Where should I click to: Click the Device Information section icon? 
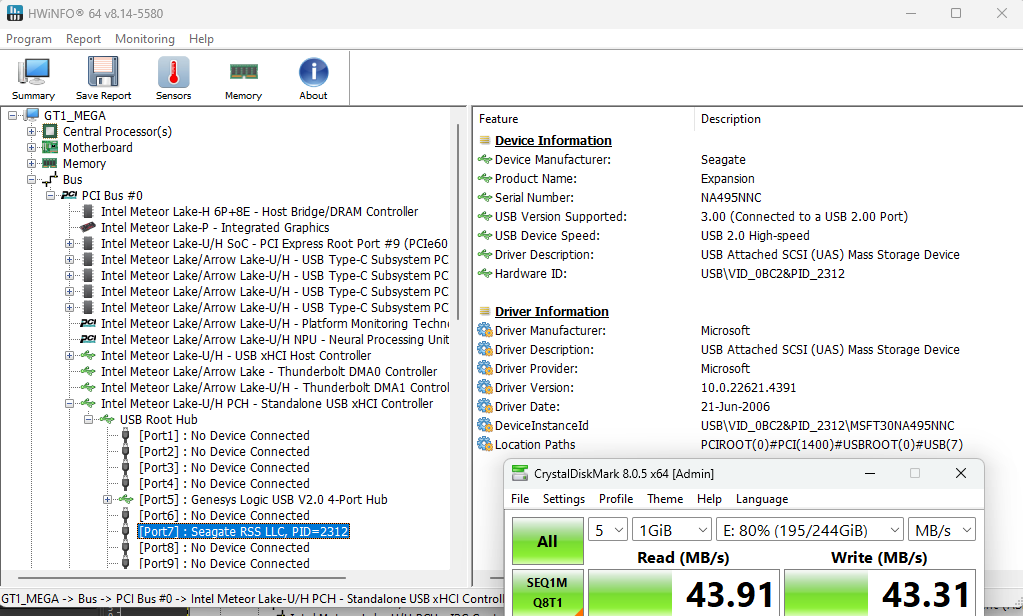click(485, 140)
